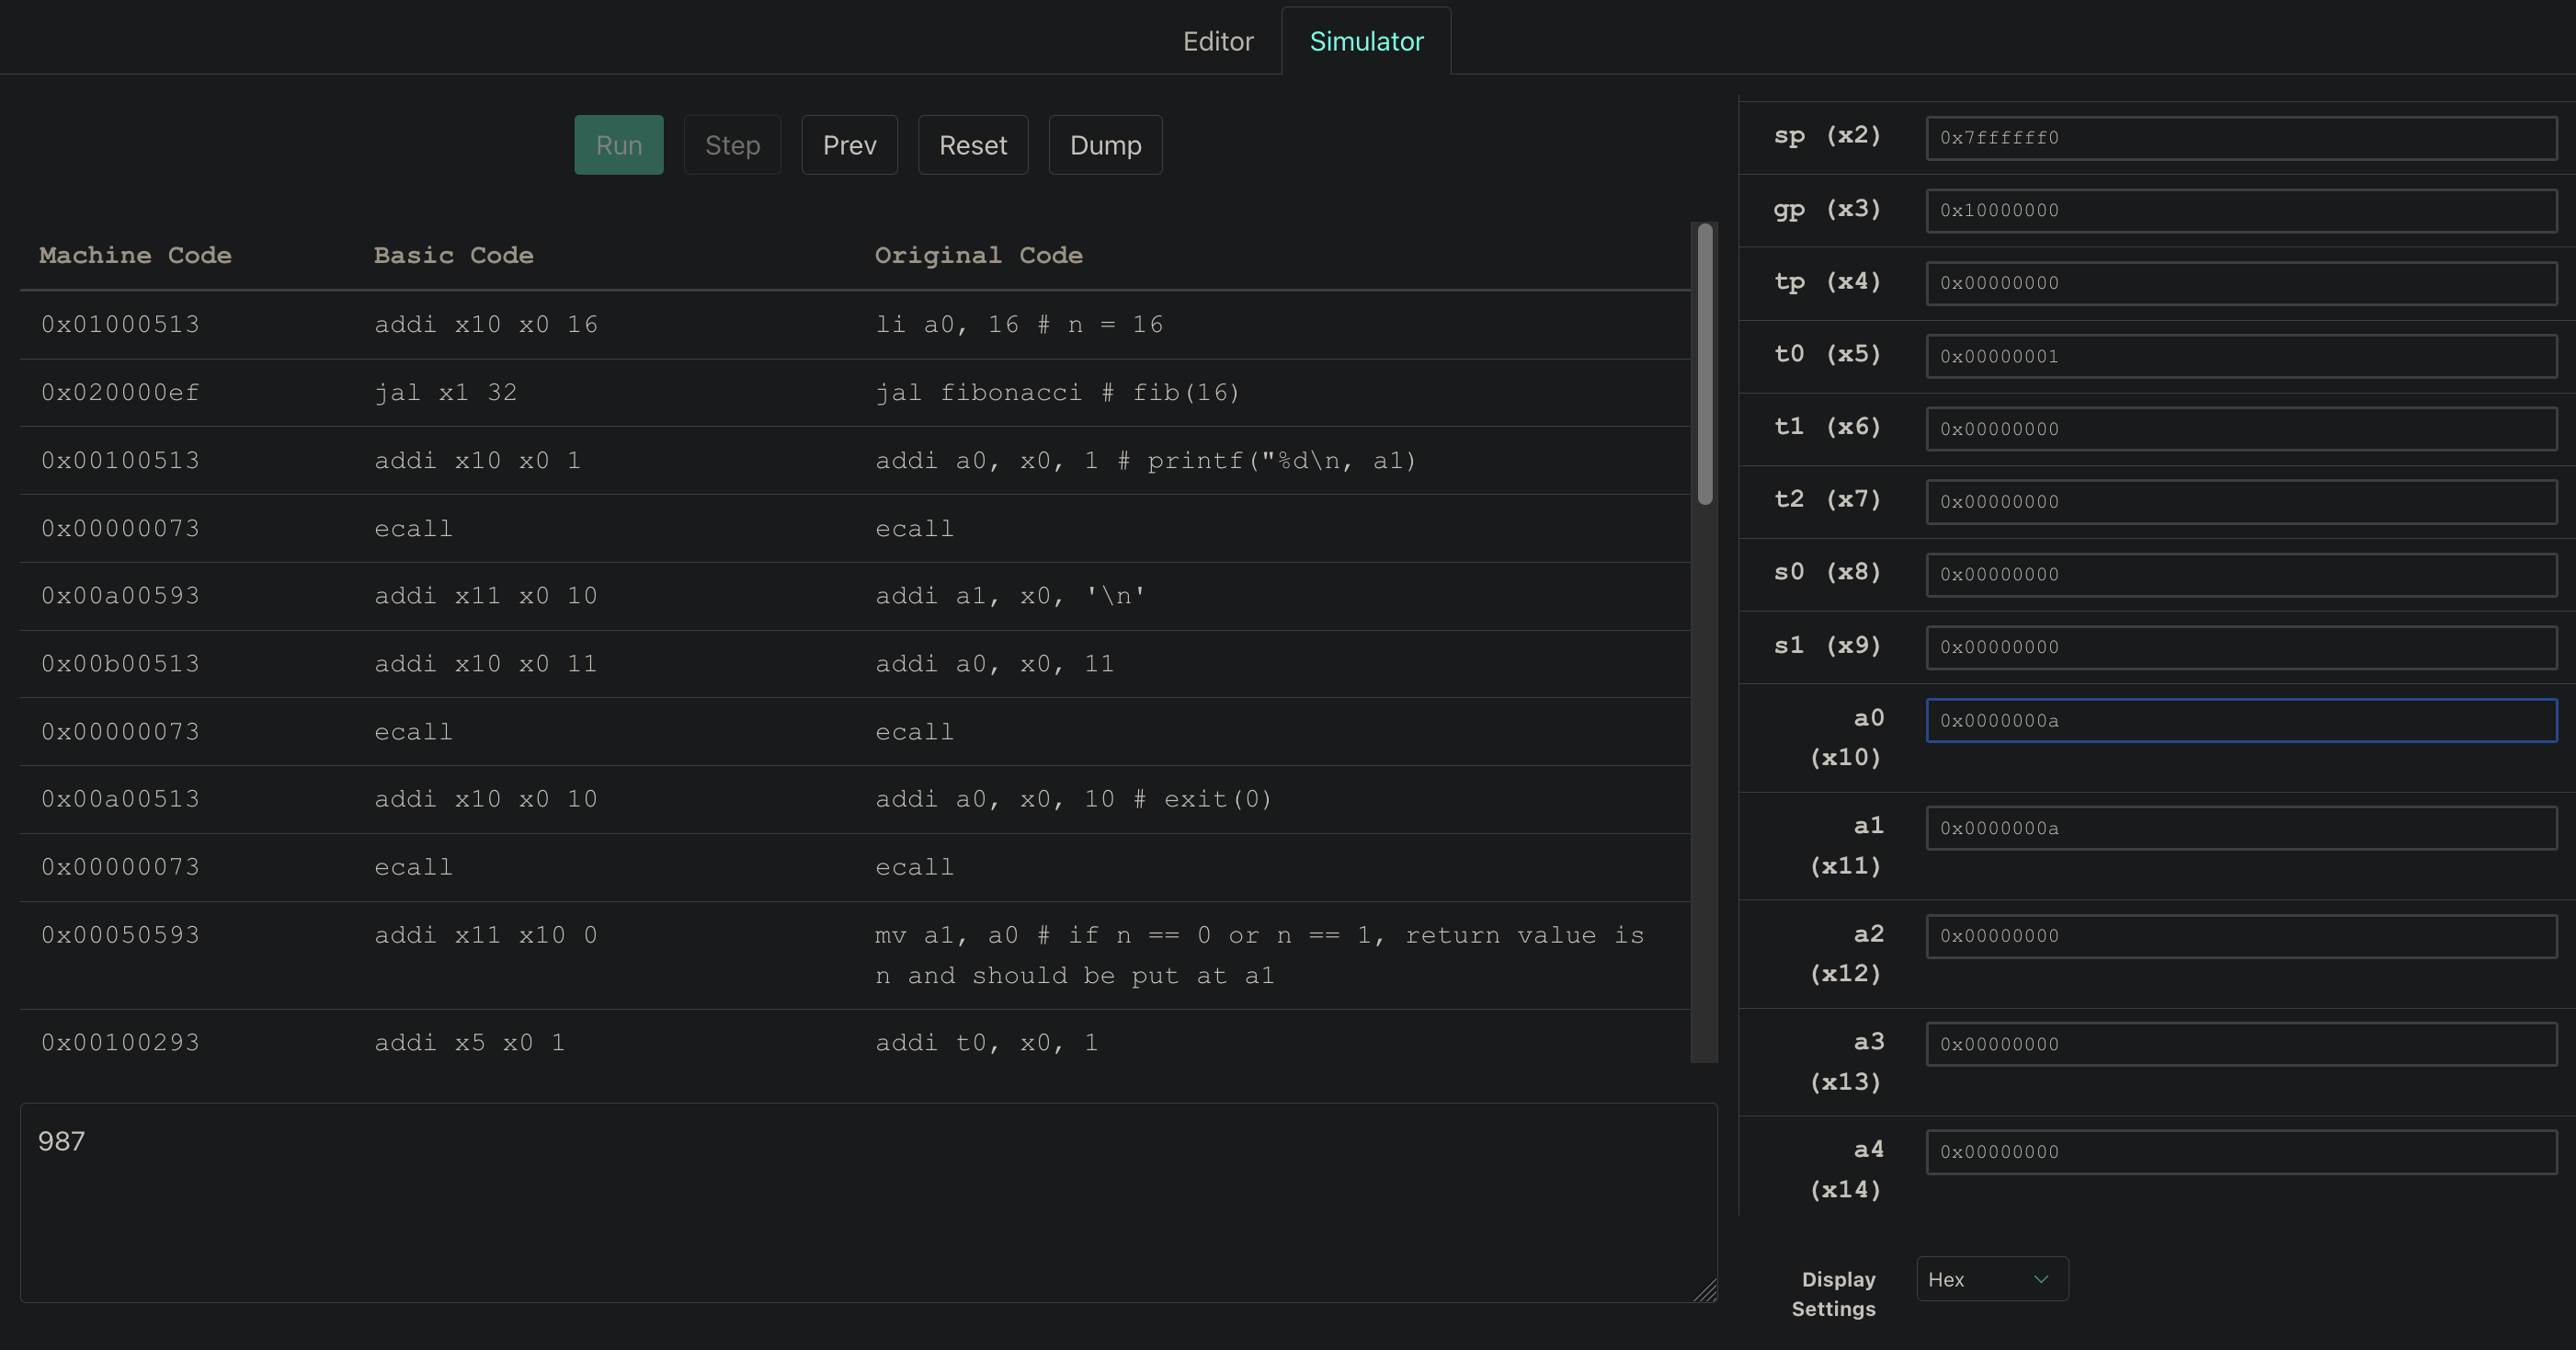The image size is (2576, 1350).
Task: Reset the simulator
Action: [972, 145]
